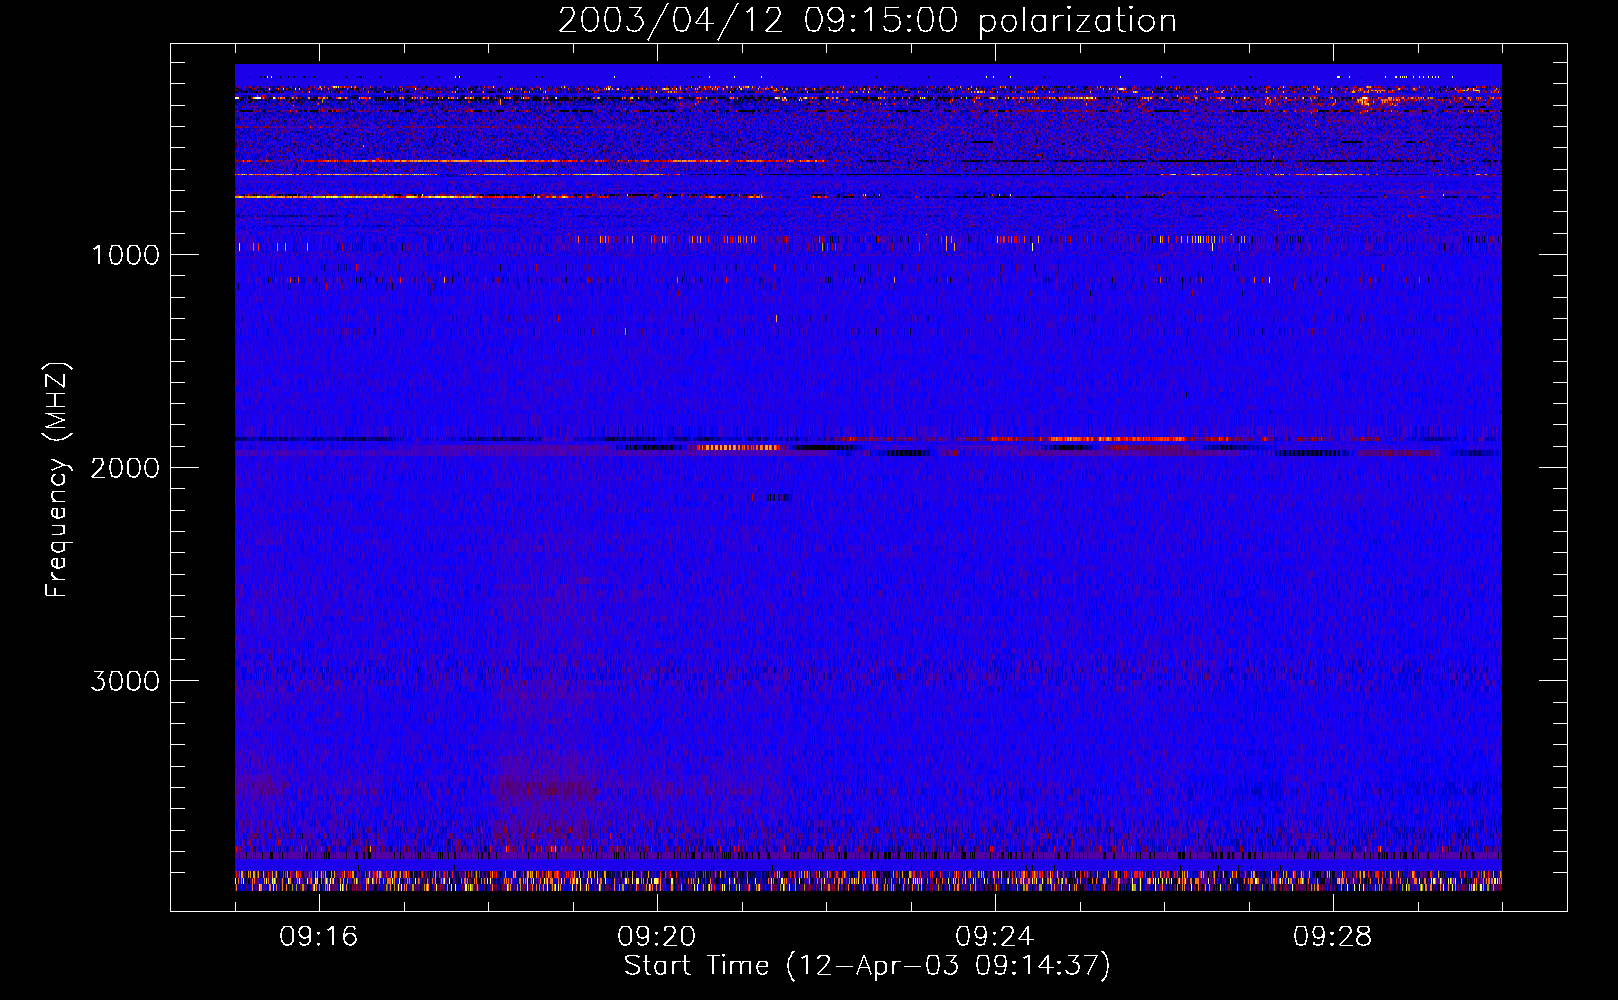Click the plot title '2003/04/12 09:15:00 polarization'
1618x1000 pixels.
pos(867,21)
